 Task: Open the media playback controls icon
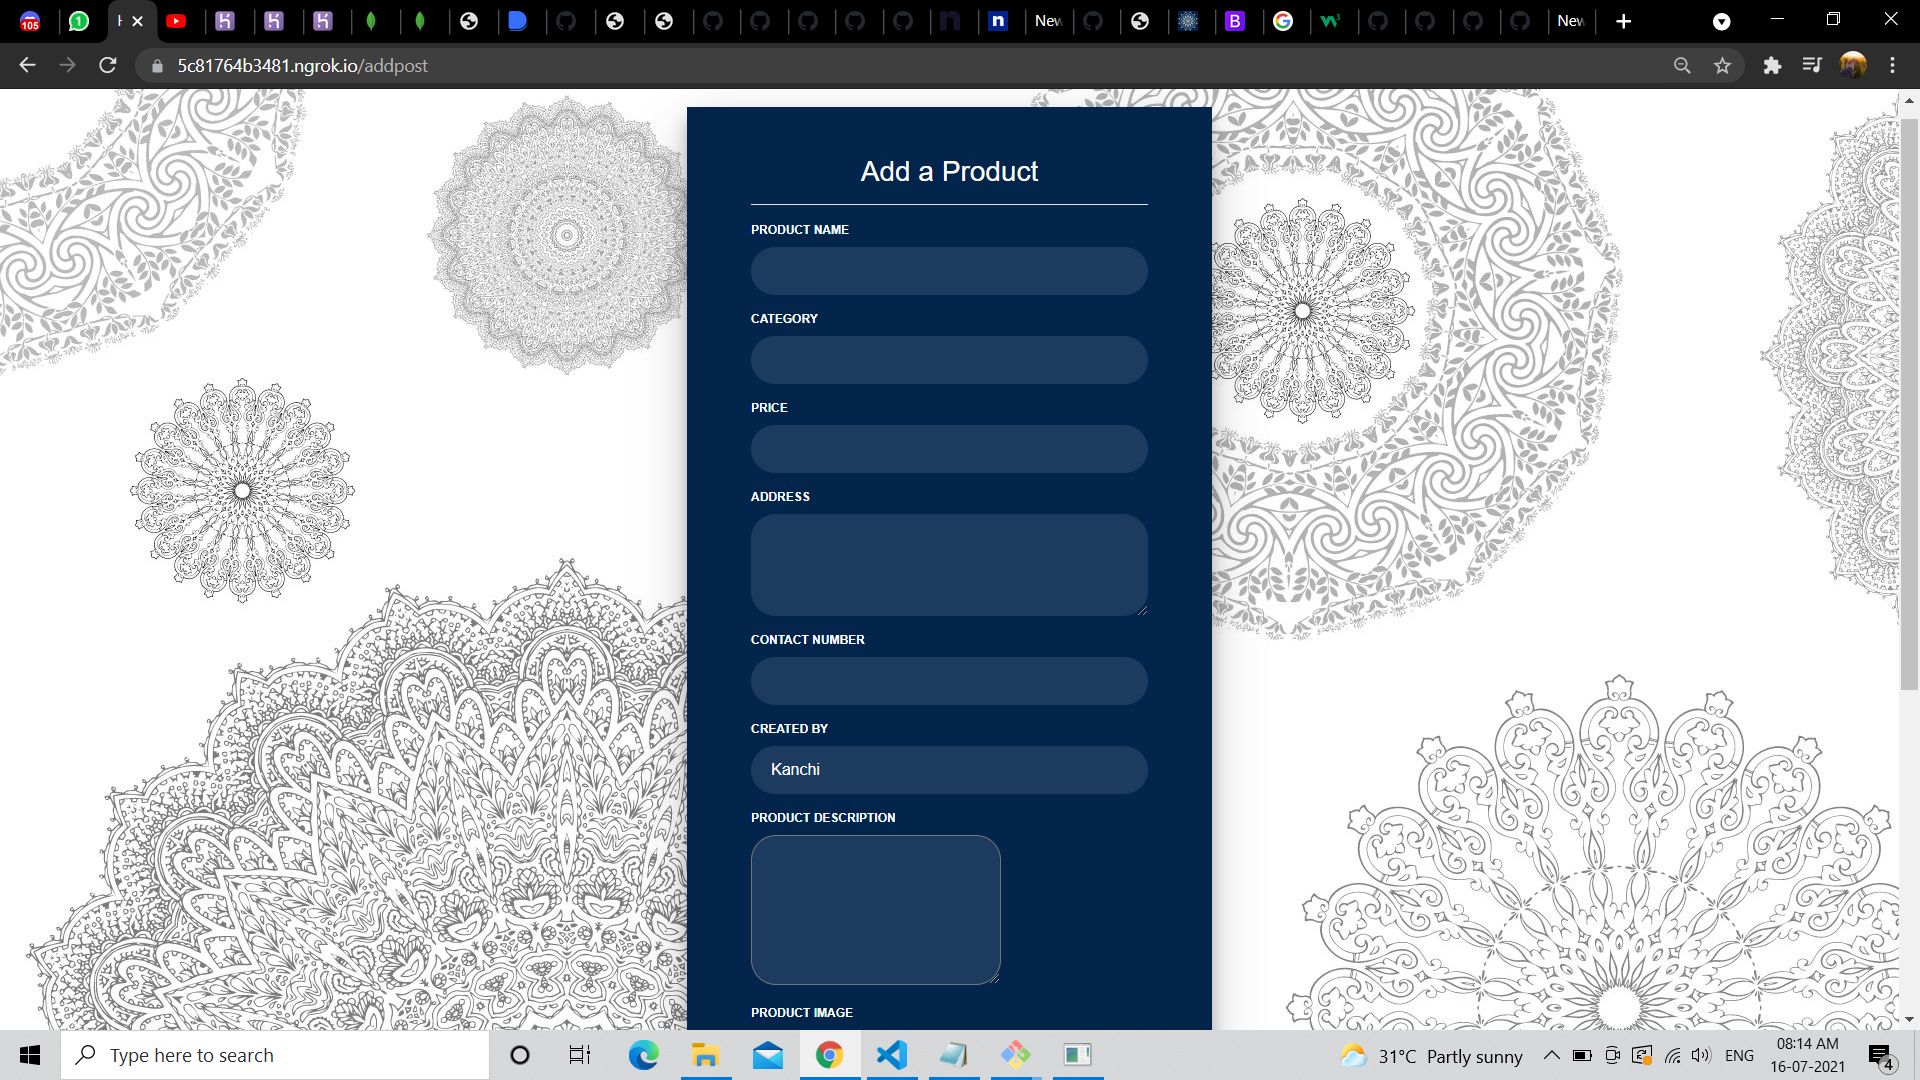(1812, 65)
